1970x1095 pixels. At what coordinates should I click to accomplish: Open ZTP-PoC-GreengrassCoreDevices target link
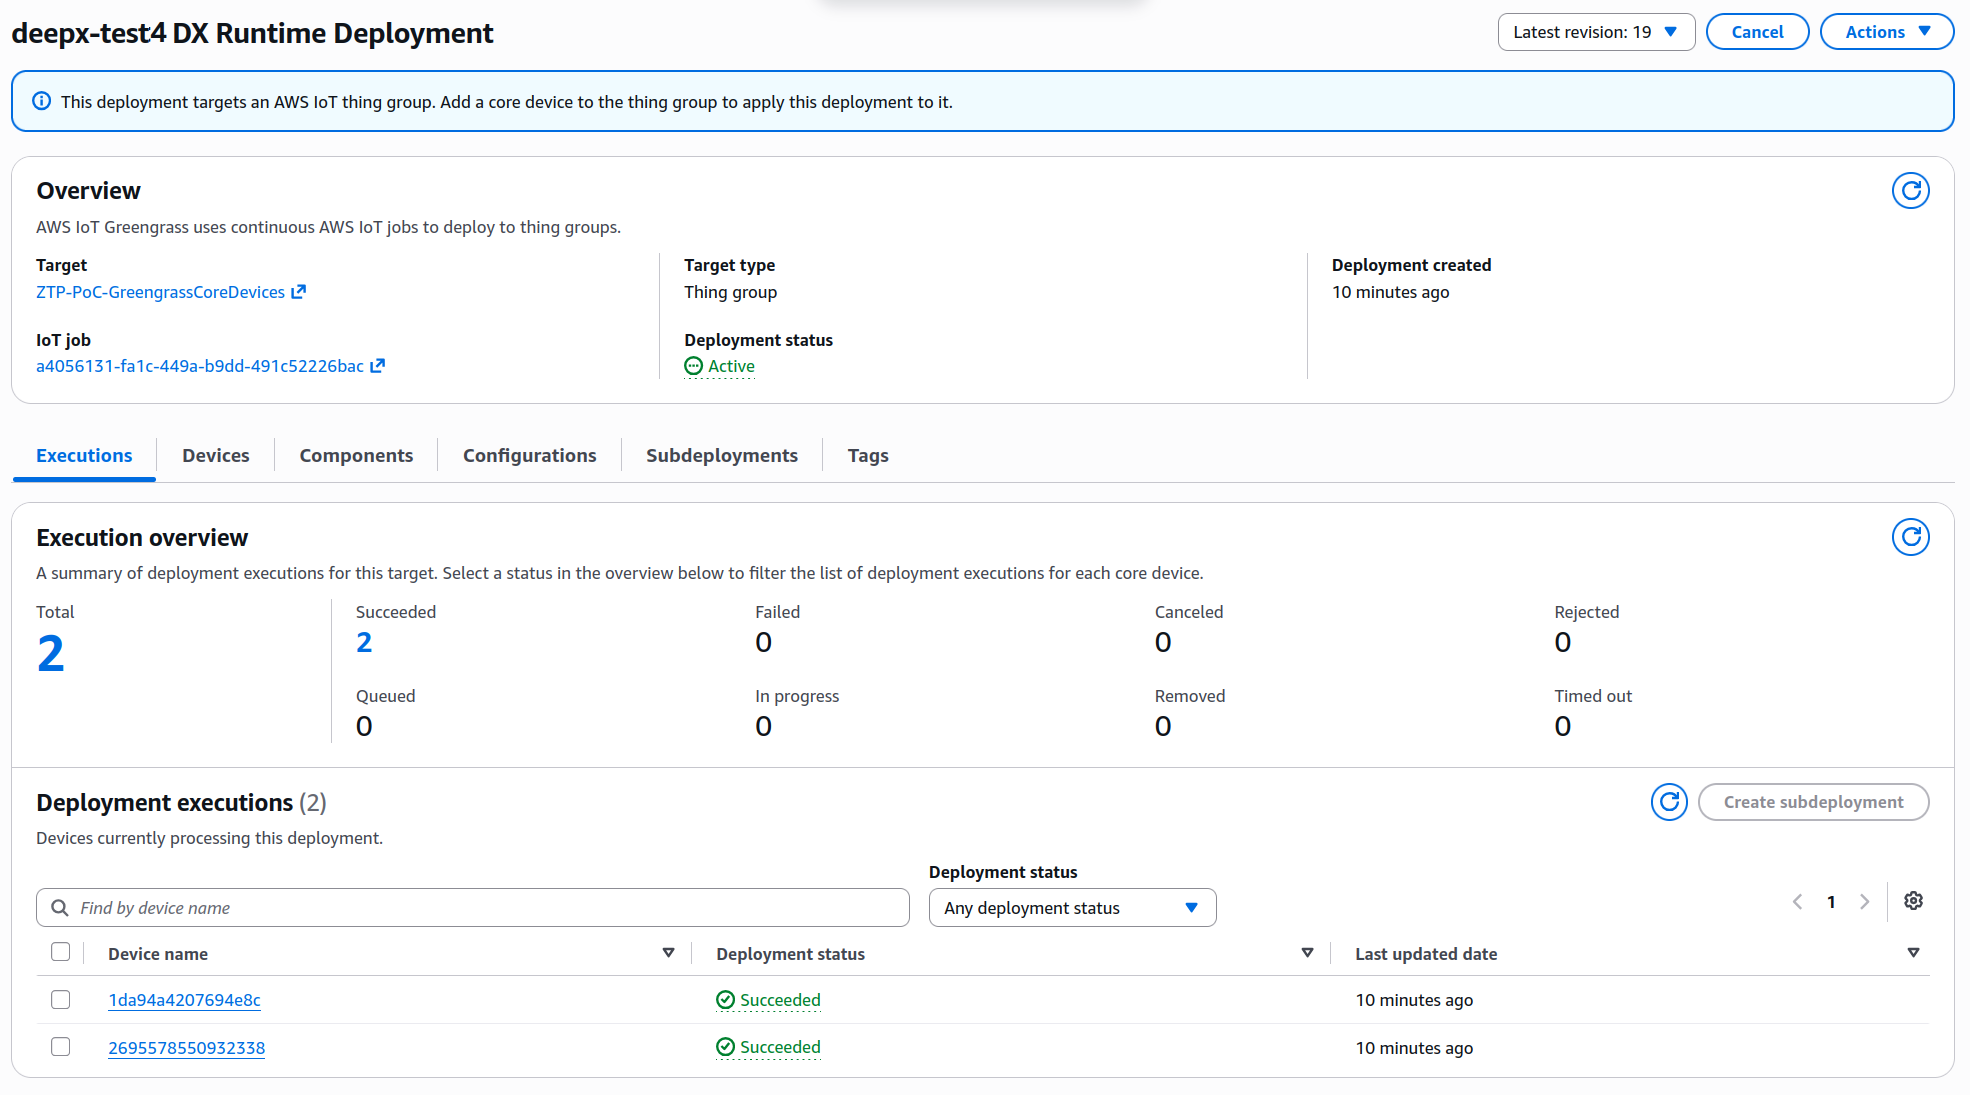[161, 292]
